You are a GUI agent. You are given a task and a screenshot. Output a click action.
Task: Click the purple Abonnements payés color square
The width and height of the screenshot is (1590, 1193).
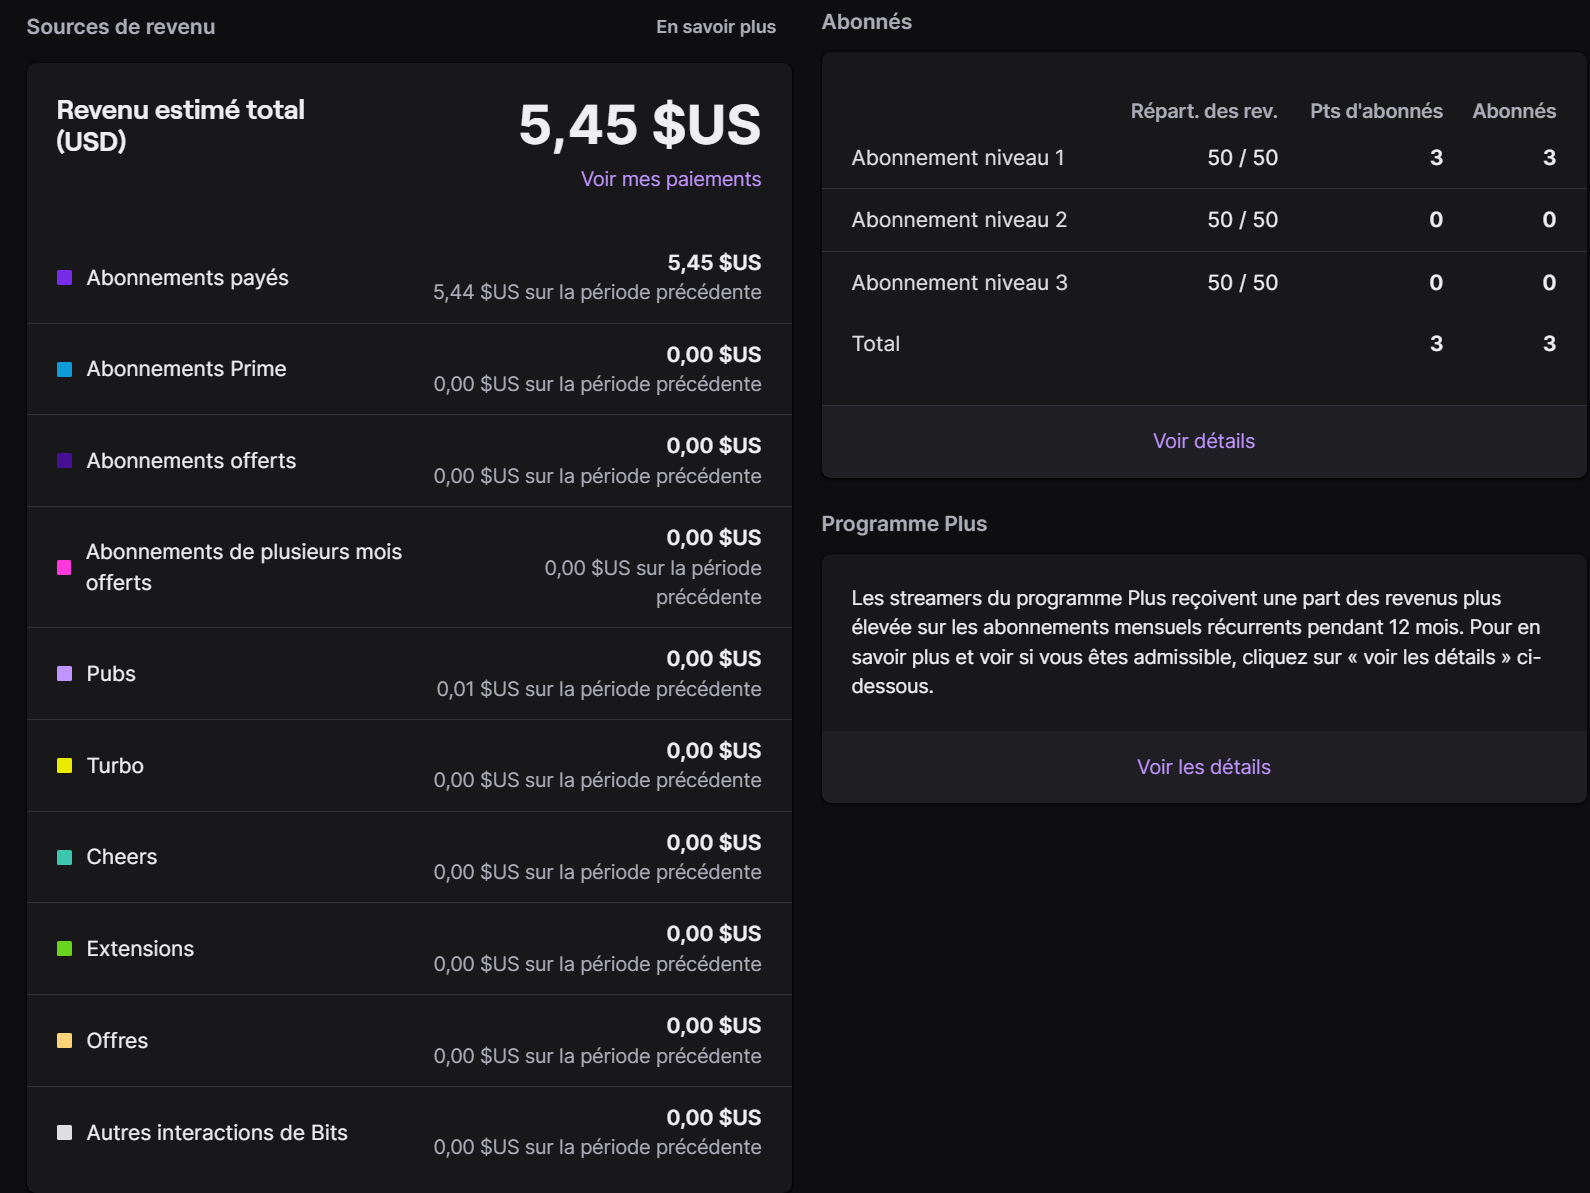click(x=64, y=278)
